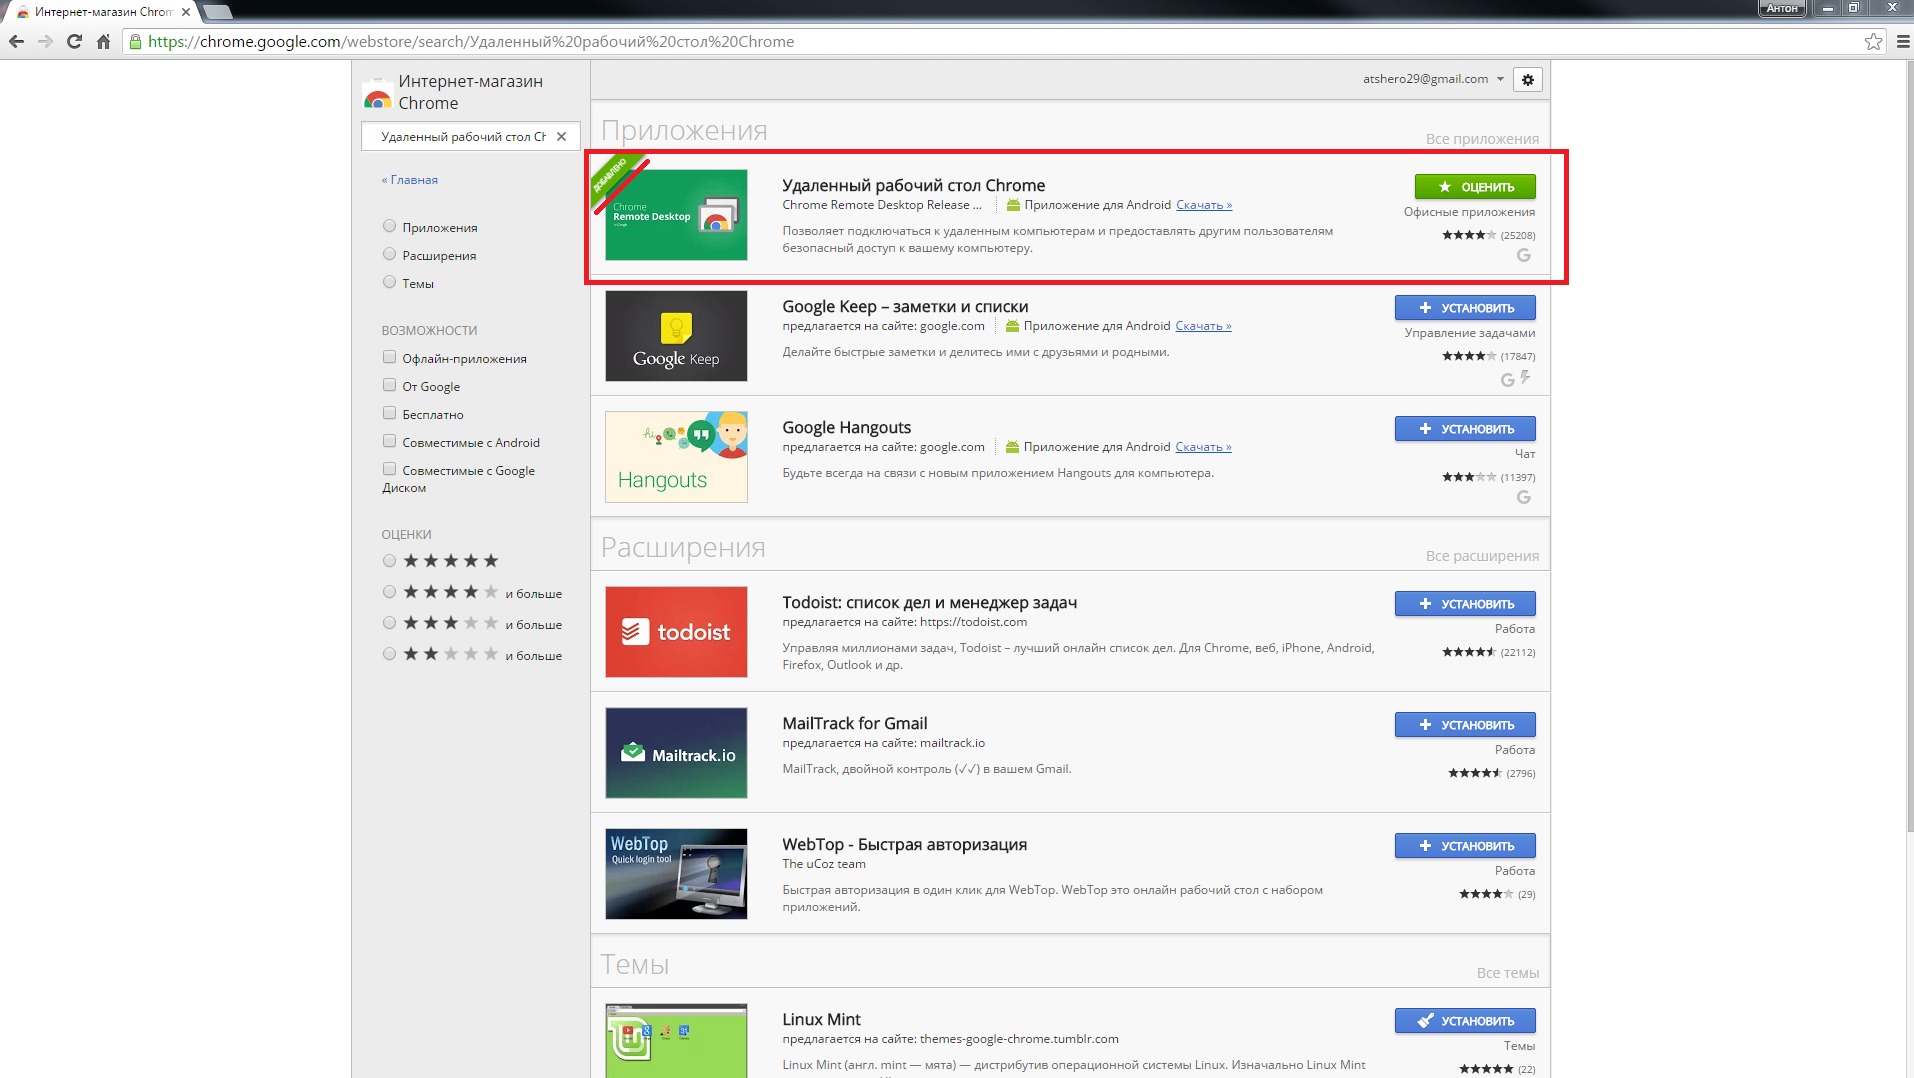This screenshot has height=1078, width=1914.
Task: Install the Linux Mint theme
Action: coord(1465,1021)
